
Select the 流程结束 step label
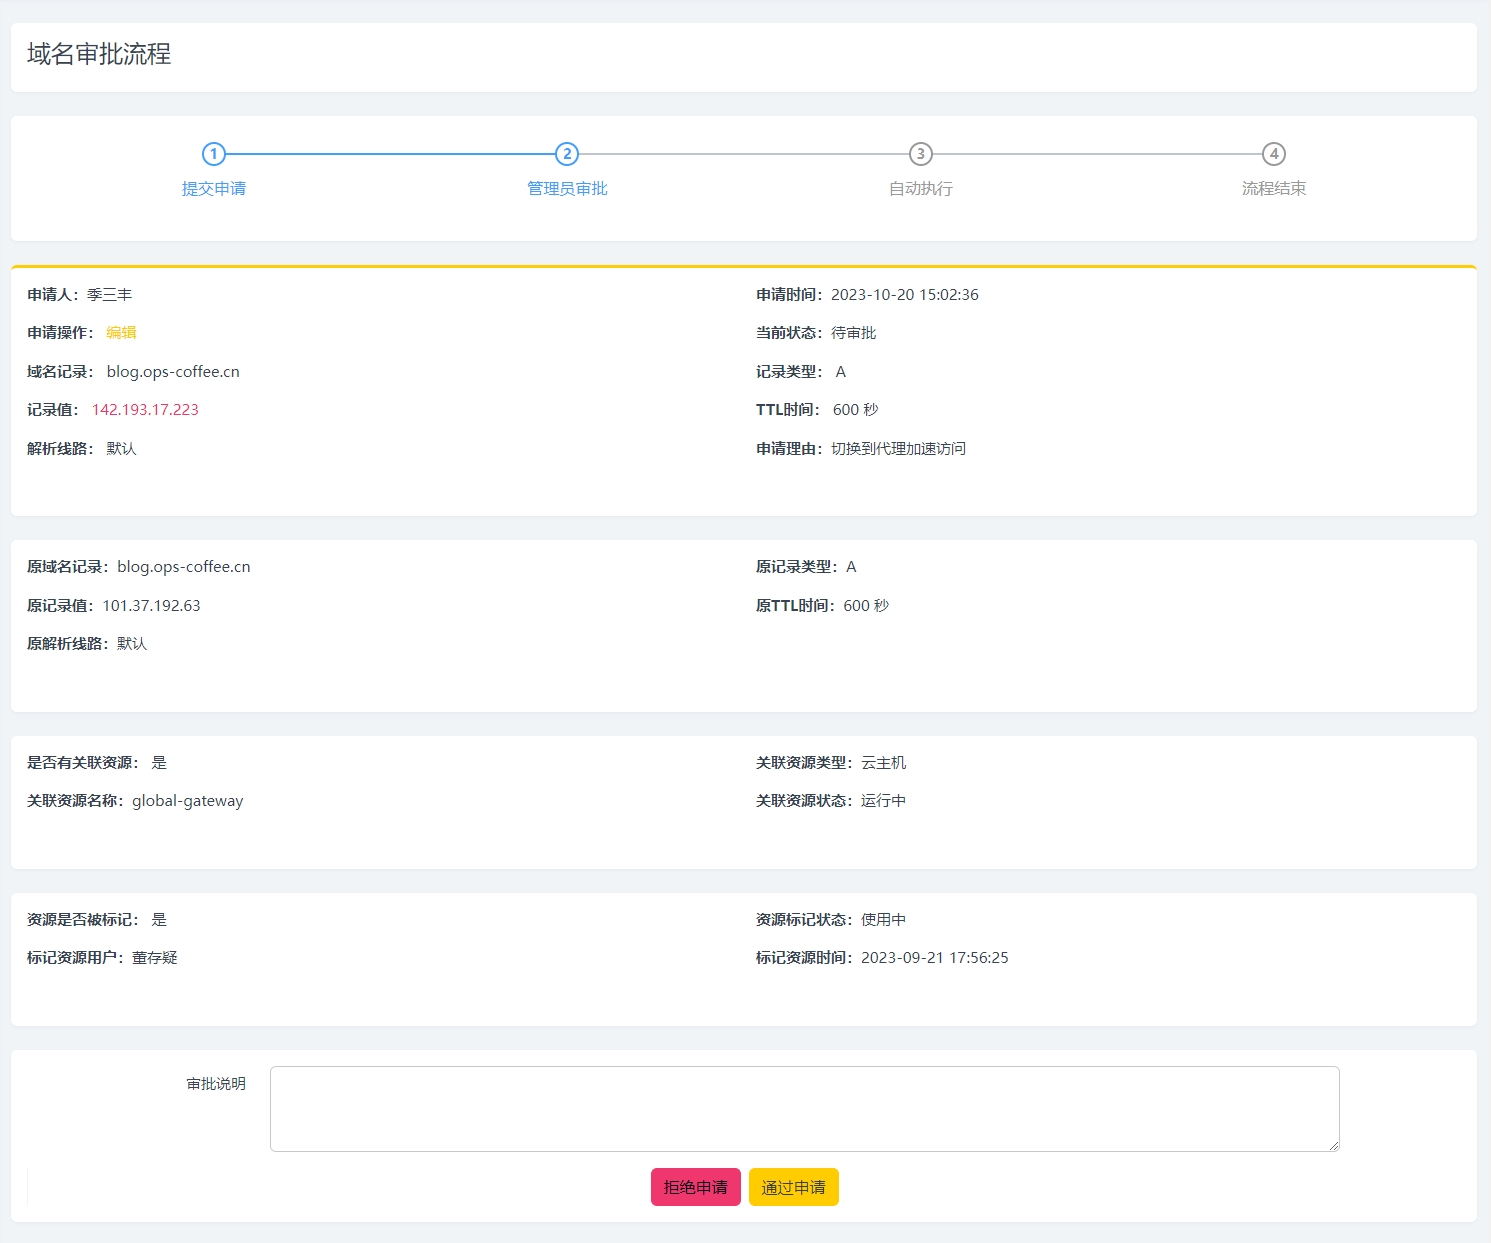coord(1273,189)
